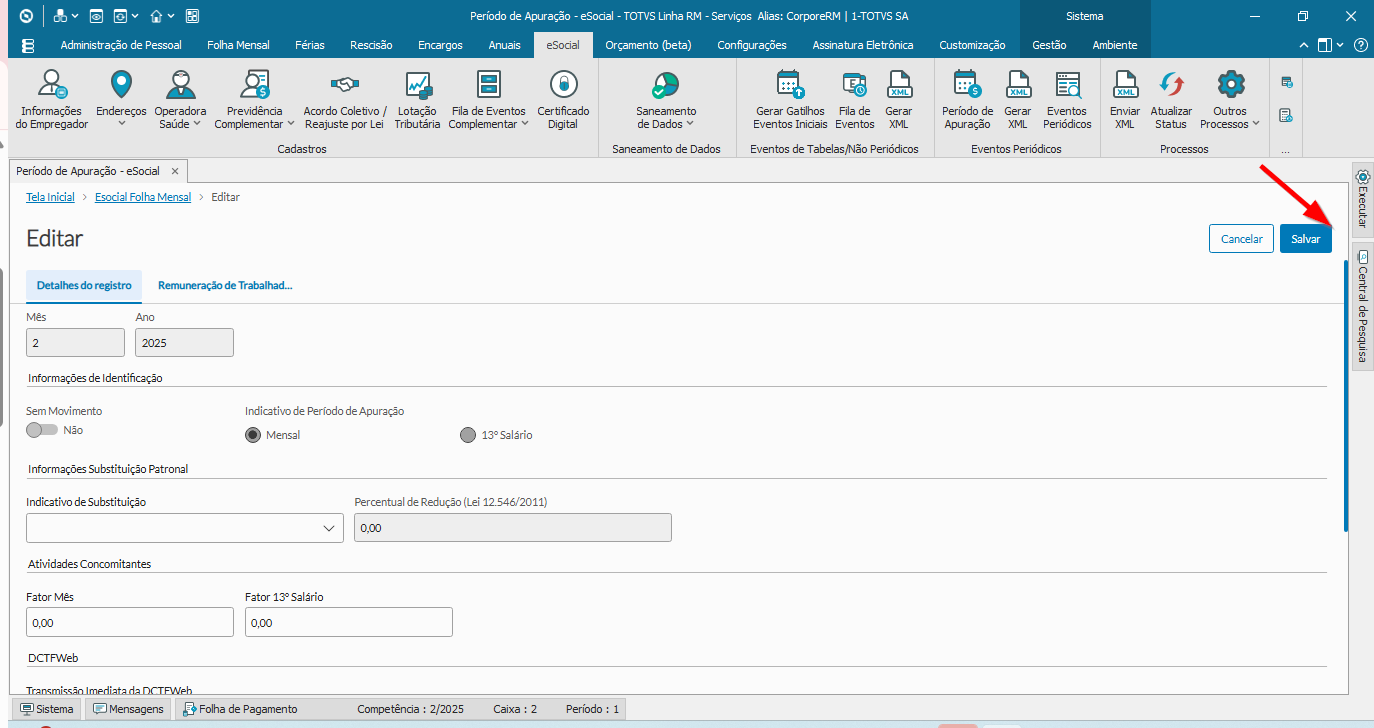Open the Indicativo de Substituição combo box
1374x728 pixels.
[x=185, y=528]
